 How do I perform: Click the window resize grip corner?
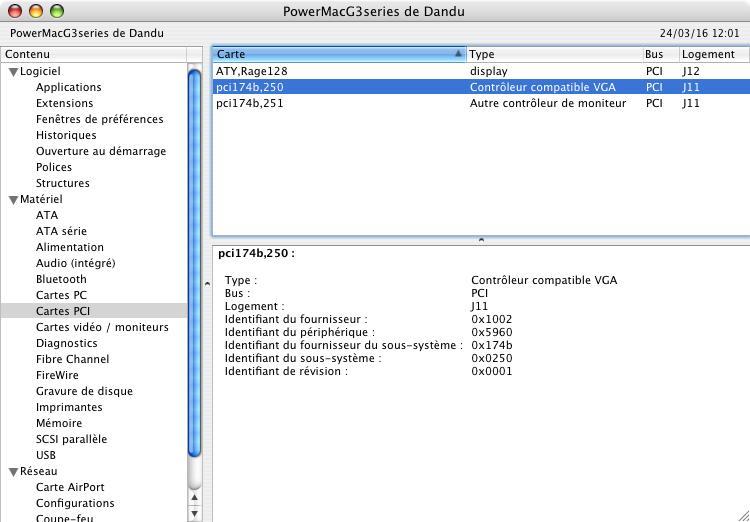pos(744,516)
